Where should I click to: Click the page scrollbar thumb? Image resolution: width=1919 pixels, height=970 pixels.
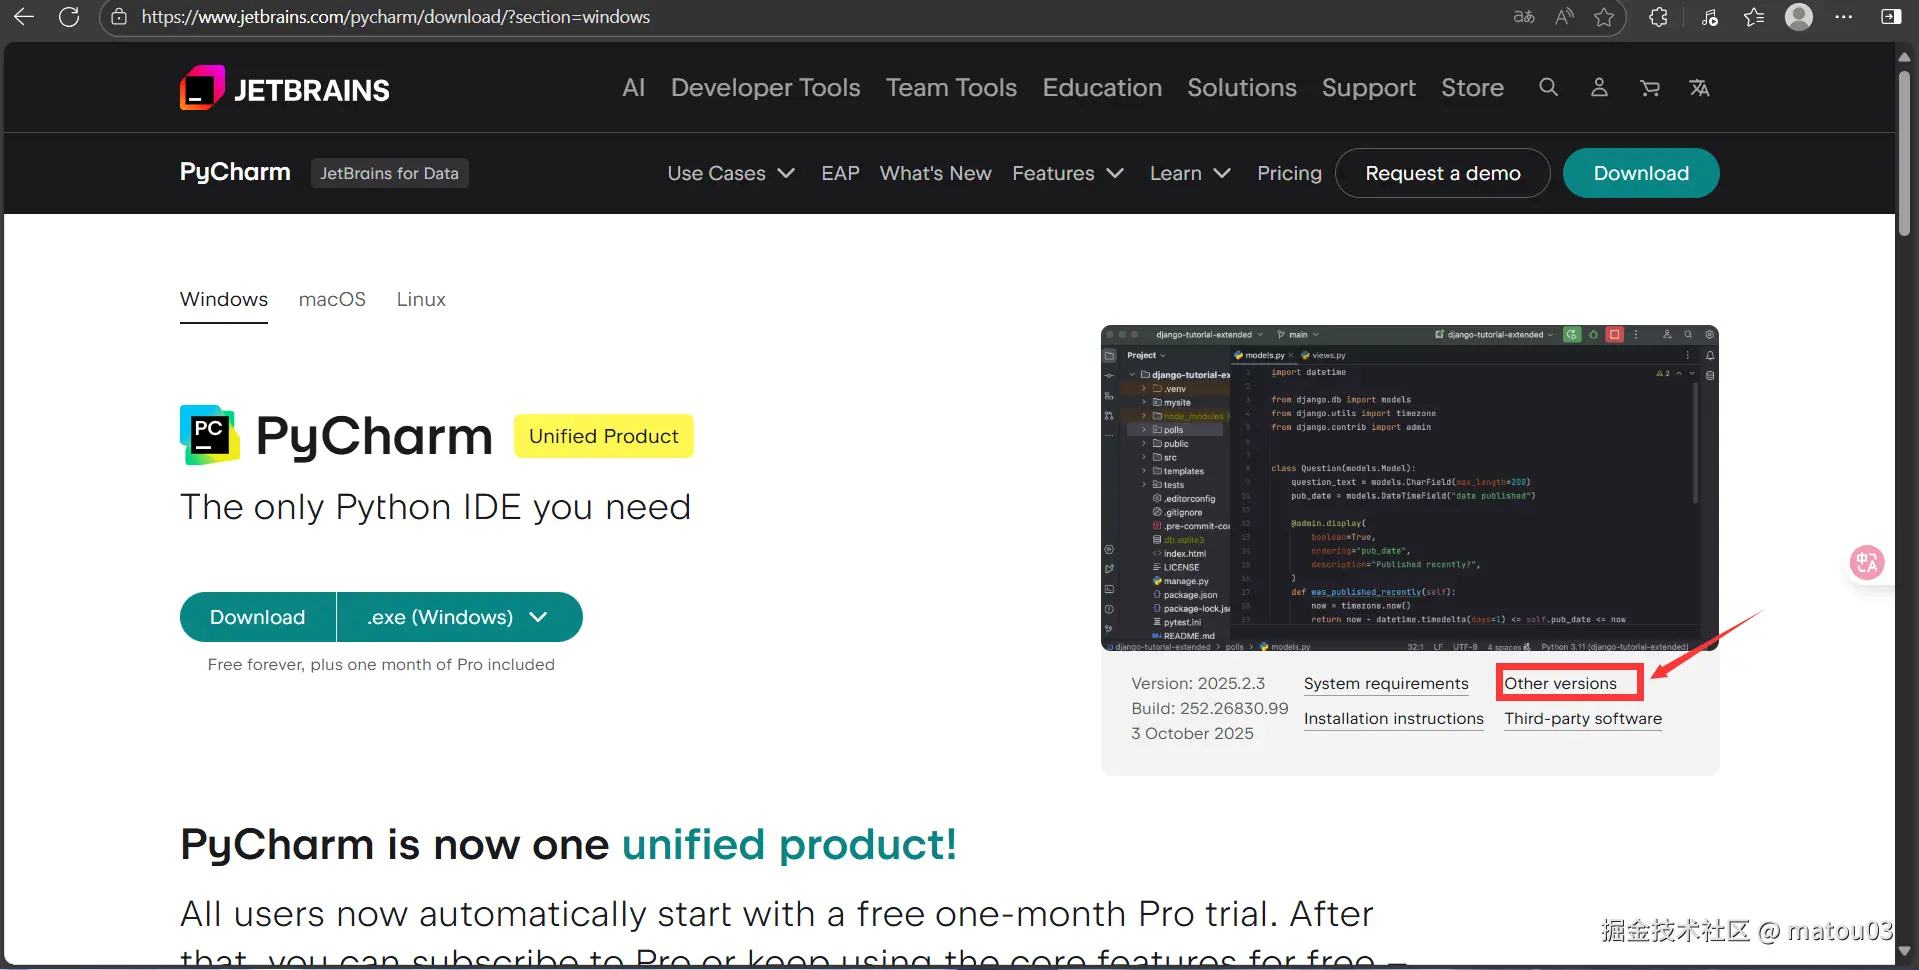[x=1905, y=153]
